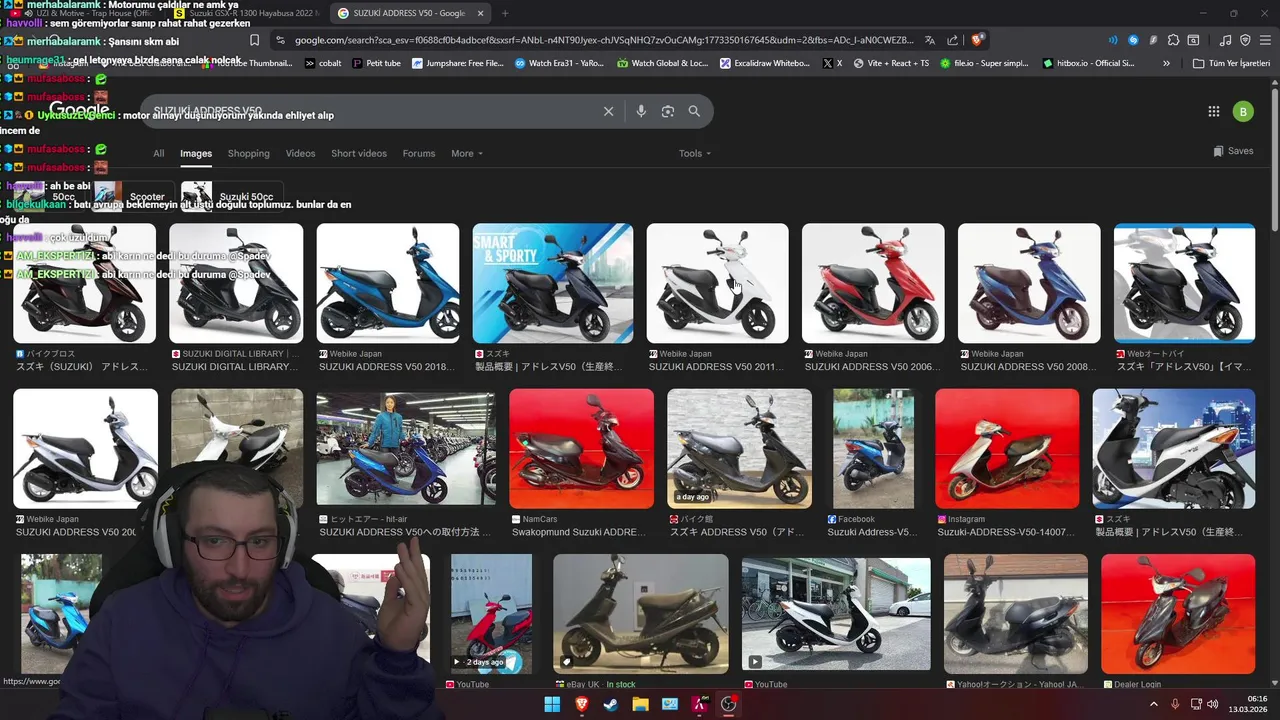
Task: Switch to Shopping results tab
Action: 249,153
